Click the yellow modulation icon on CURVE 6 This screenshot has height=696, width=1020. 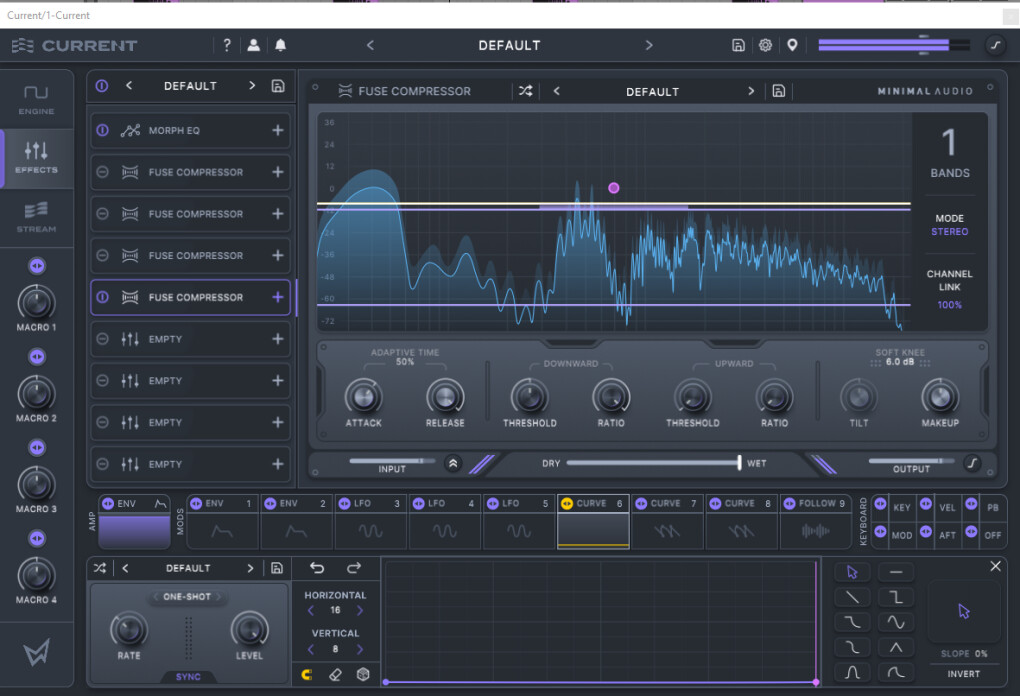pos(567,503)
